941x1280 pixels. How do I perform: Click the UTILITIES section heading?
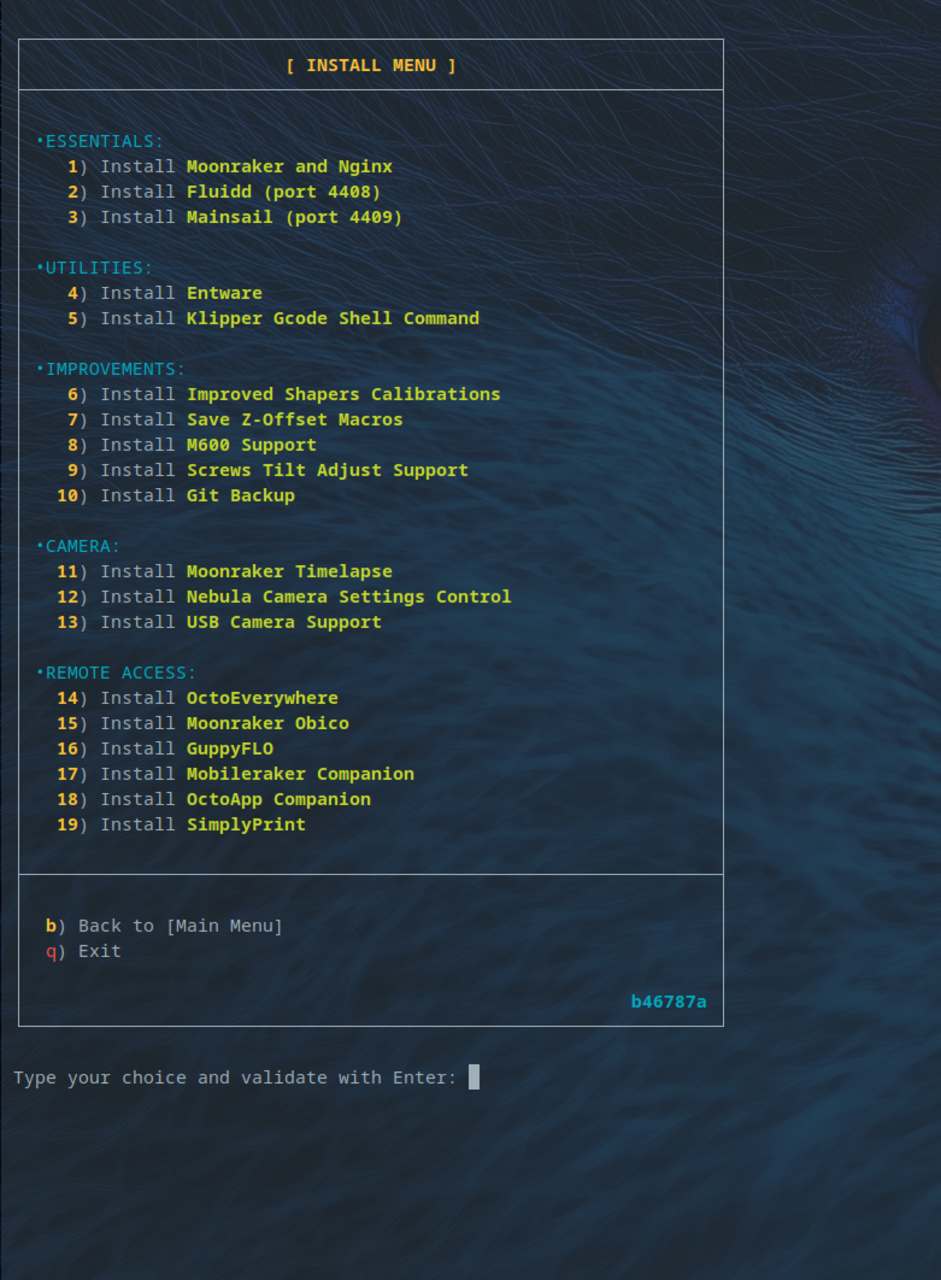[95, 268]
